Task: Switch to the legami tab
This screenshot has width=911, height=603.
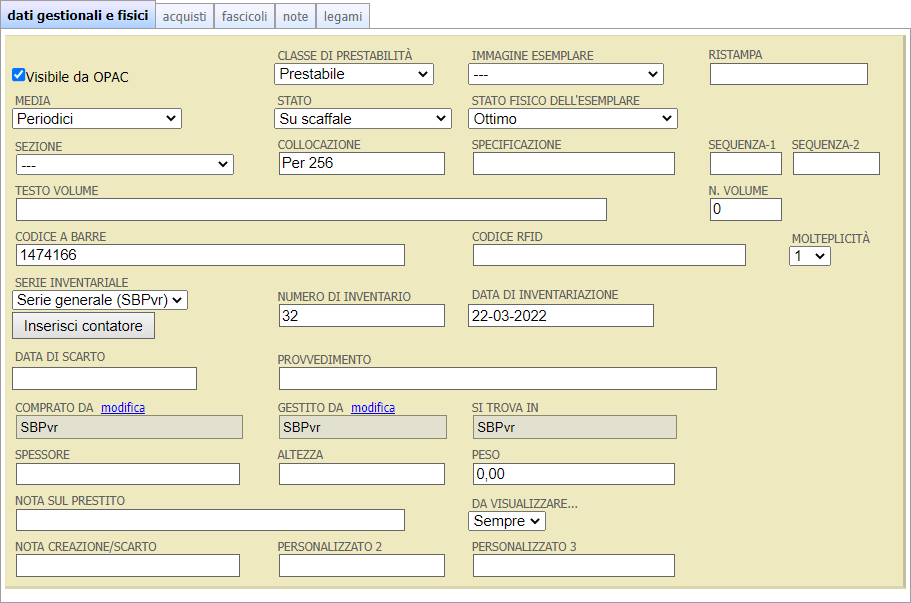Action: click(x=343, y=16)
